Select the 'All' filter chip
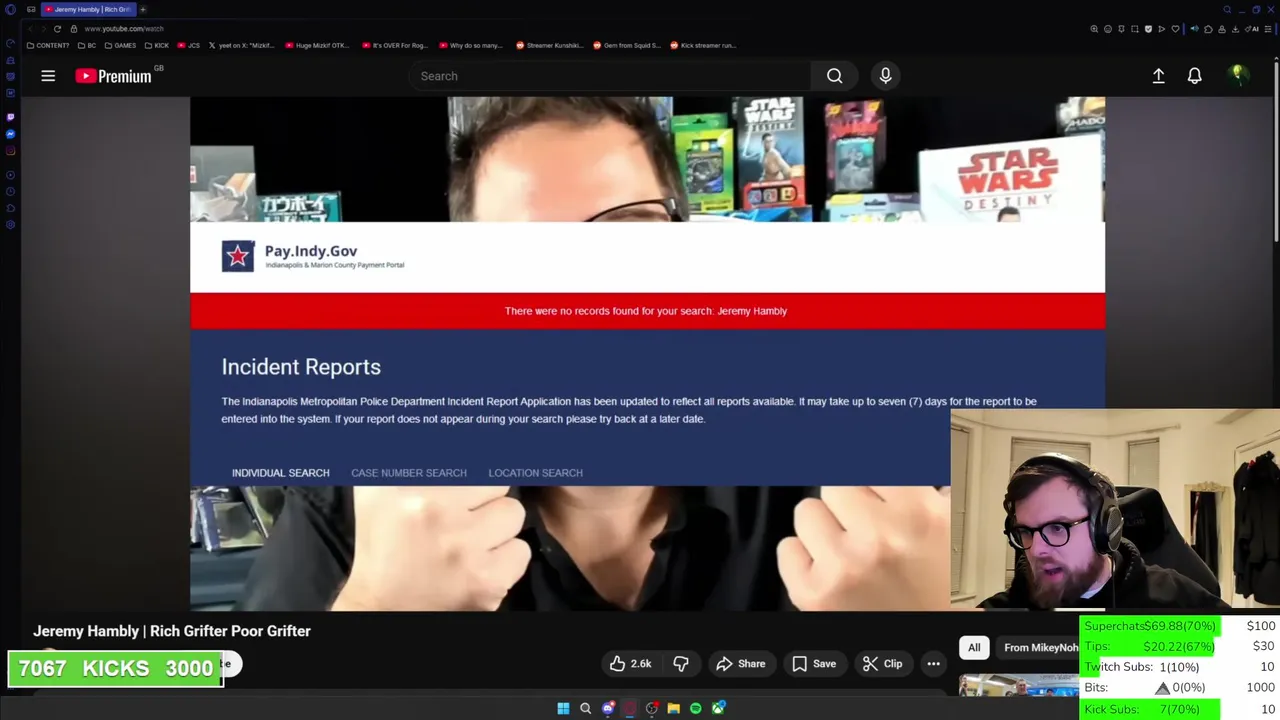 point(974,648)
